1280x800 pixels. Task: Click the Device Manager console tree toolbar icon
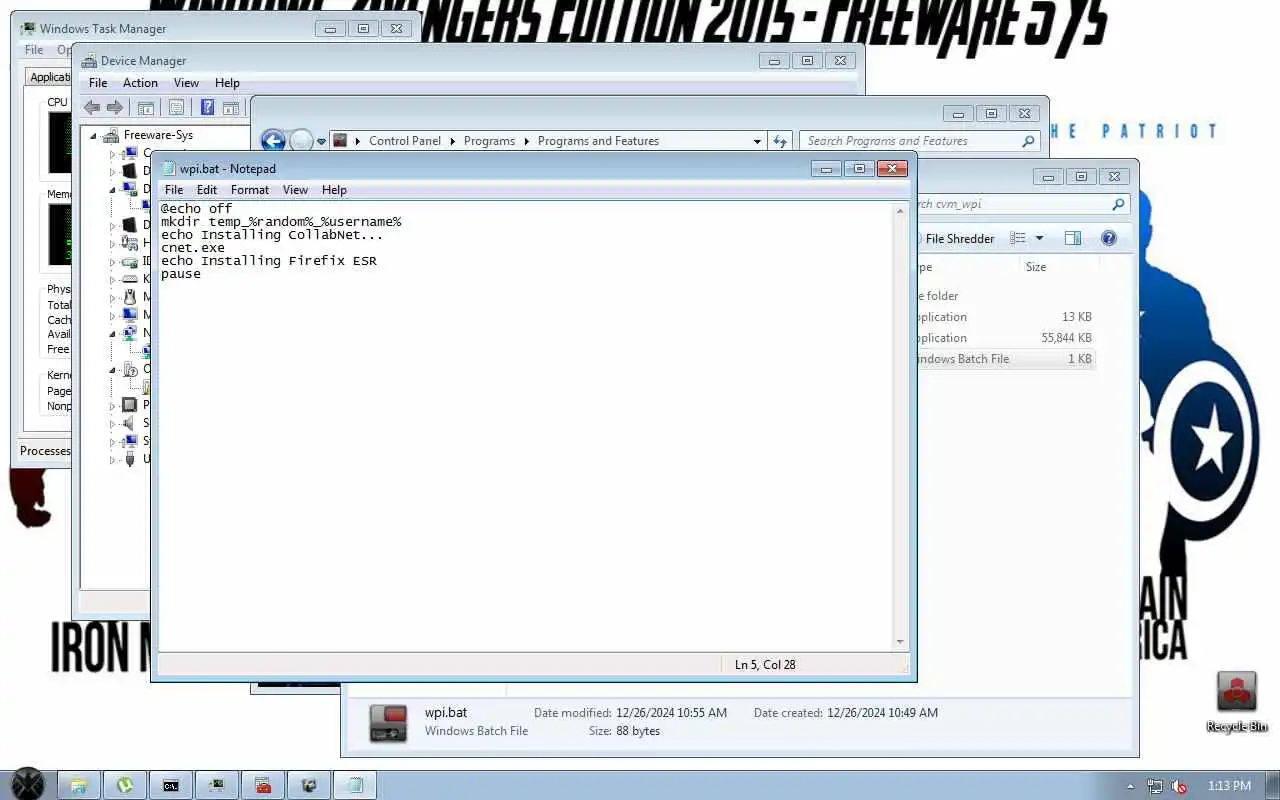point(146,108)
